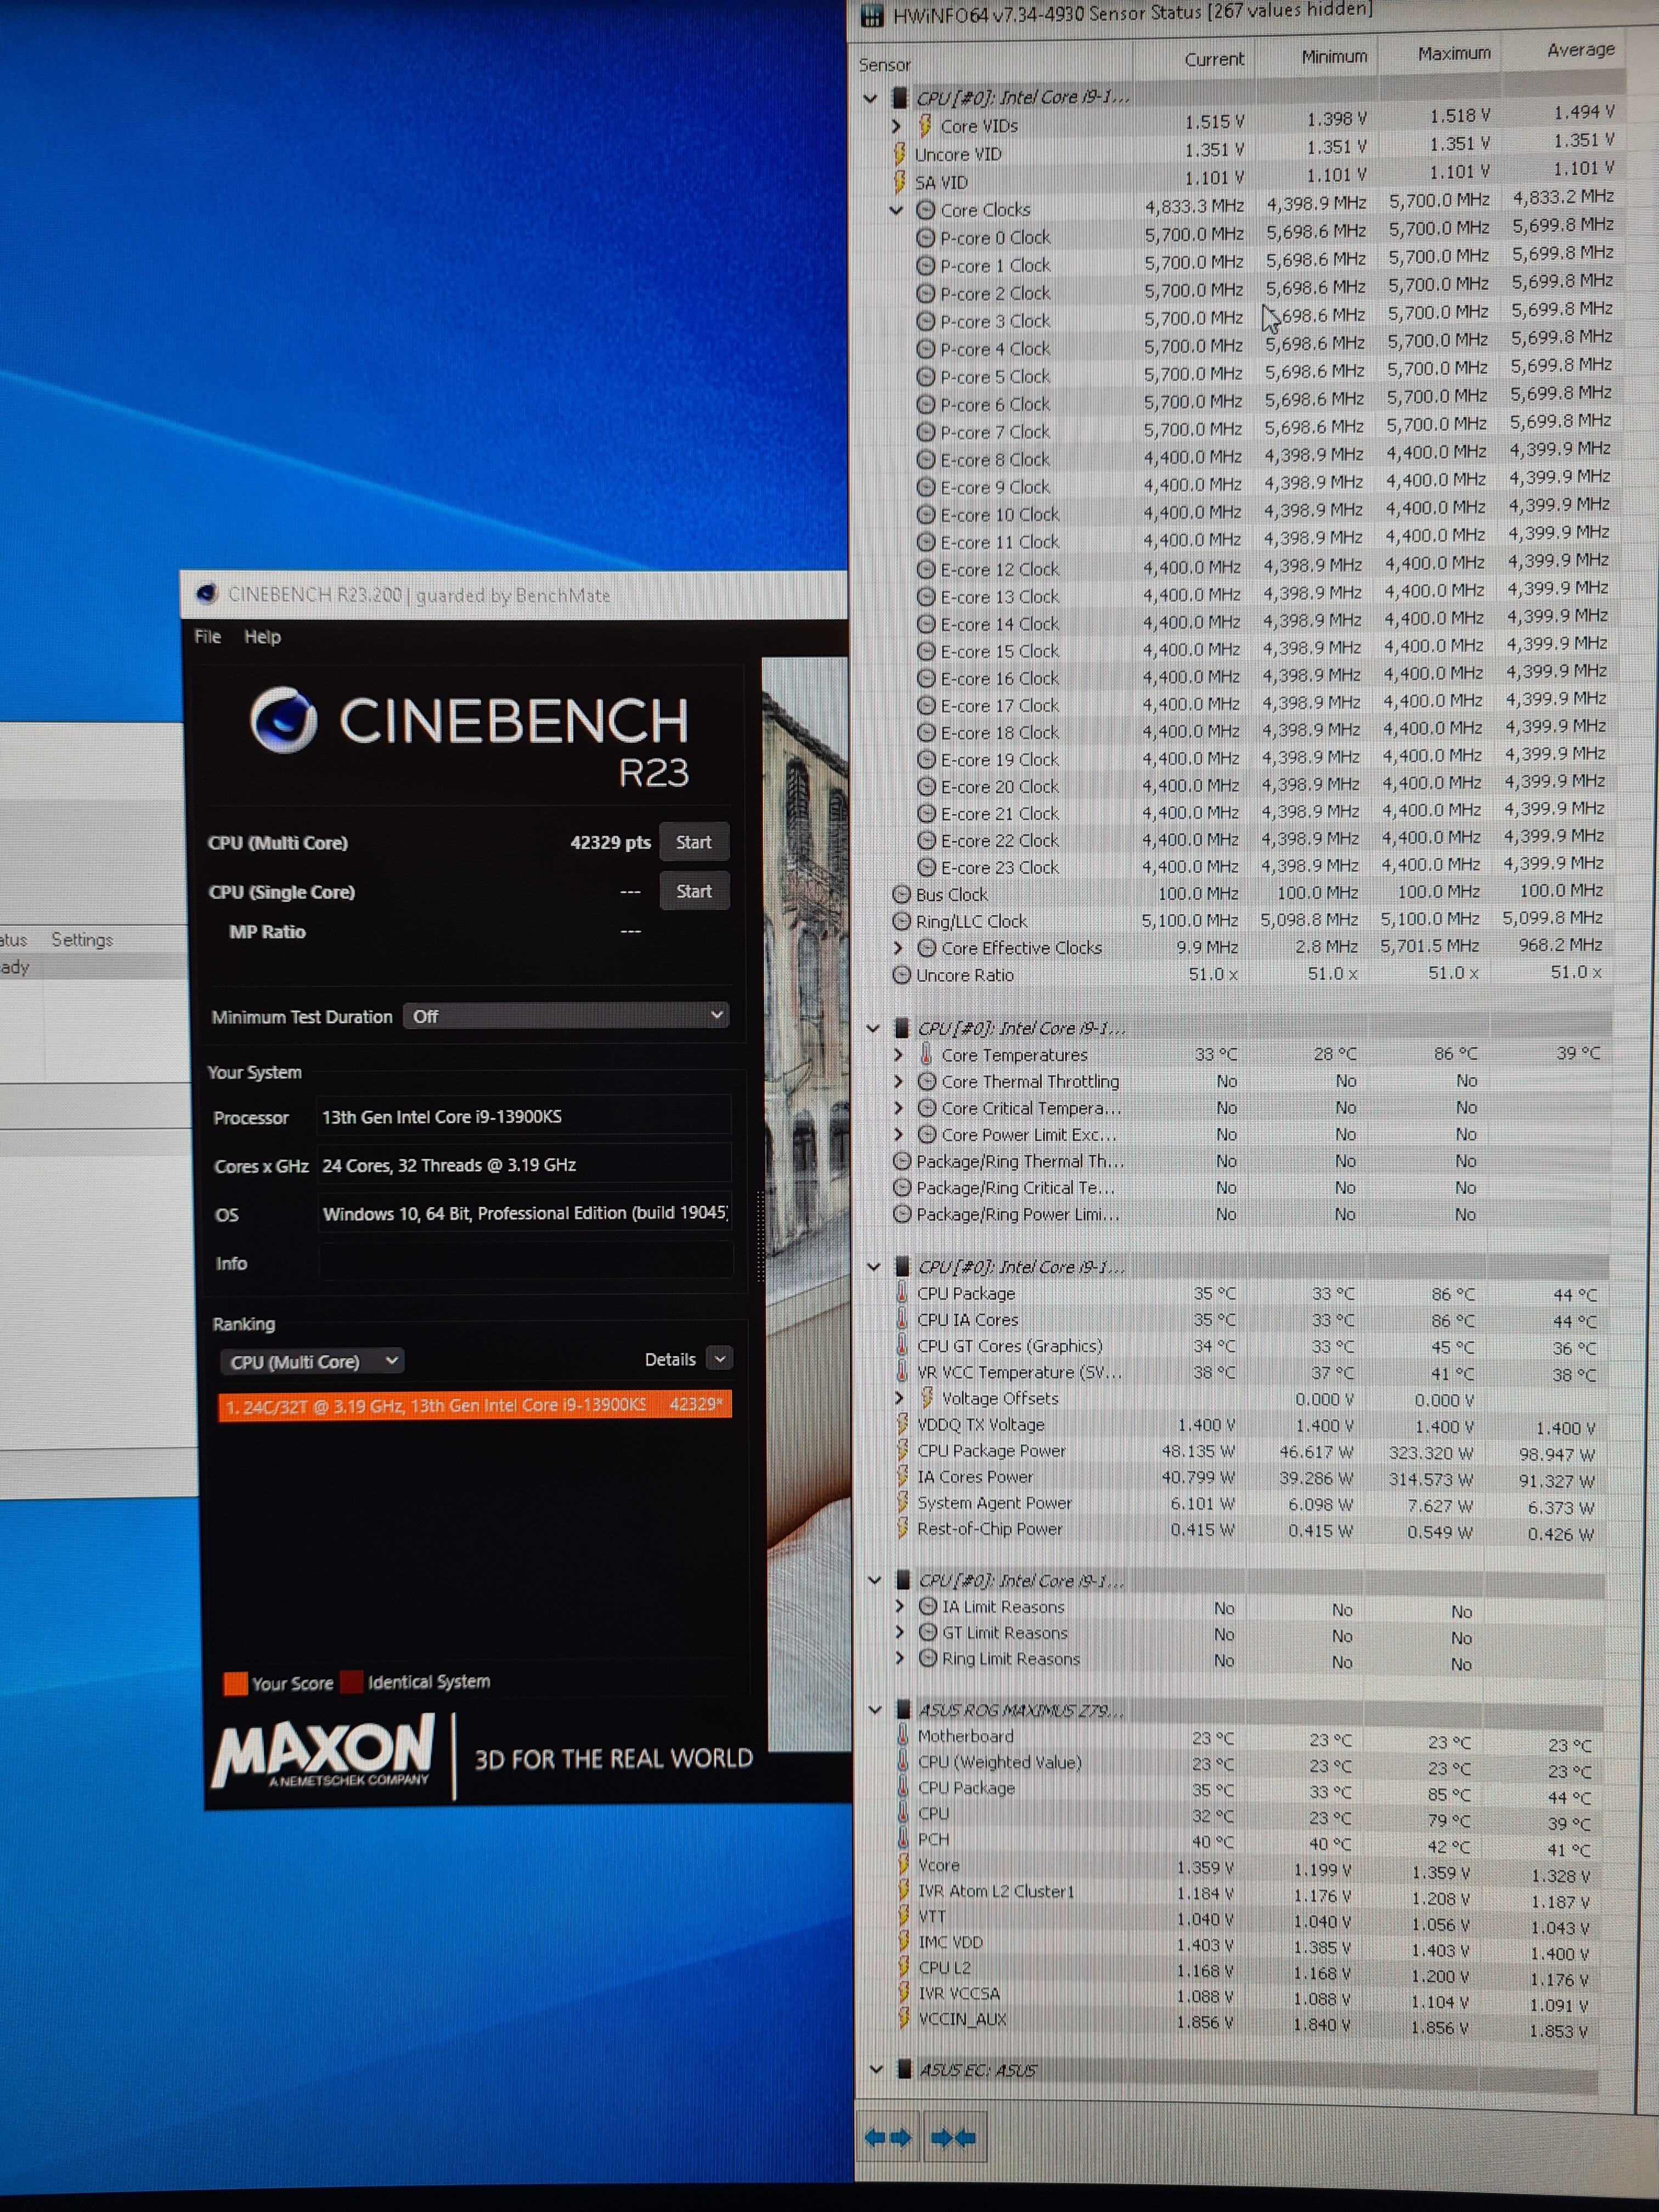Click the Cinebench logo sphere icon
Screen dimensions: 1659x2212
coord(284,720)
